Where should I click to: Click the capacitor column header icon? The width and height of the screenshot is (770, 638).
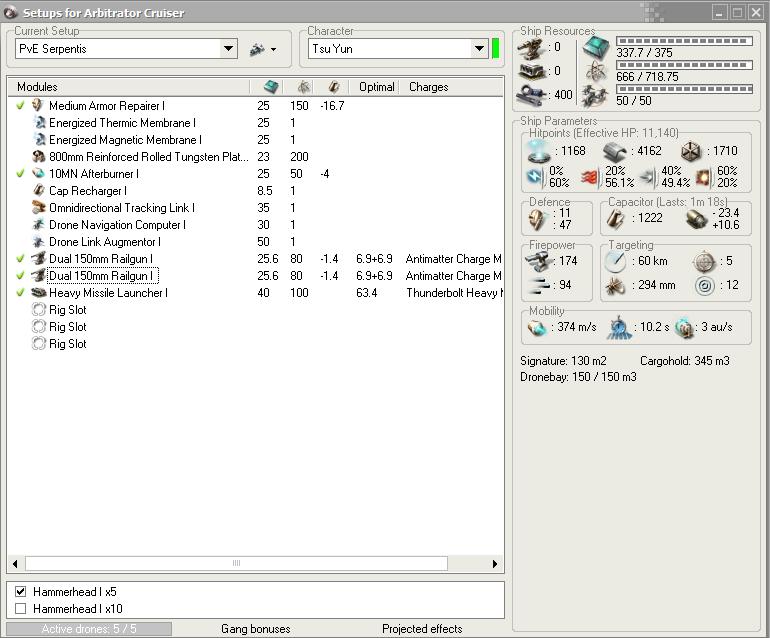pyautogui.click(x=334, y=87)
